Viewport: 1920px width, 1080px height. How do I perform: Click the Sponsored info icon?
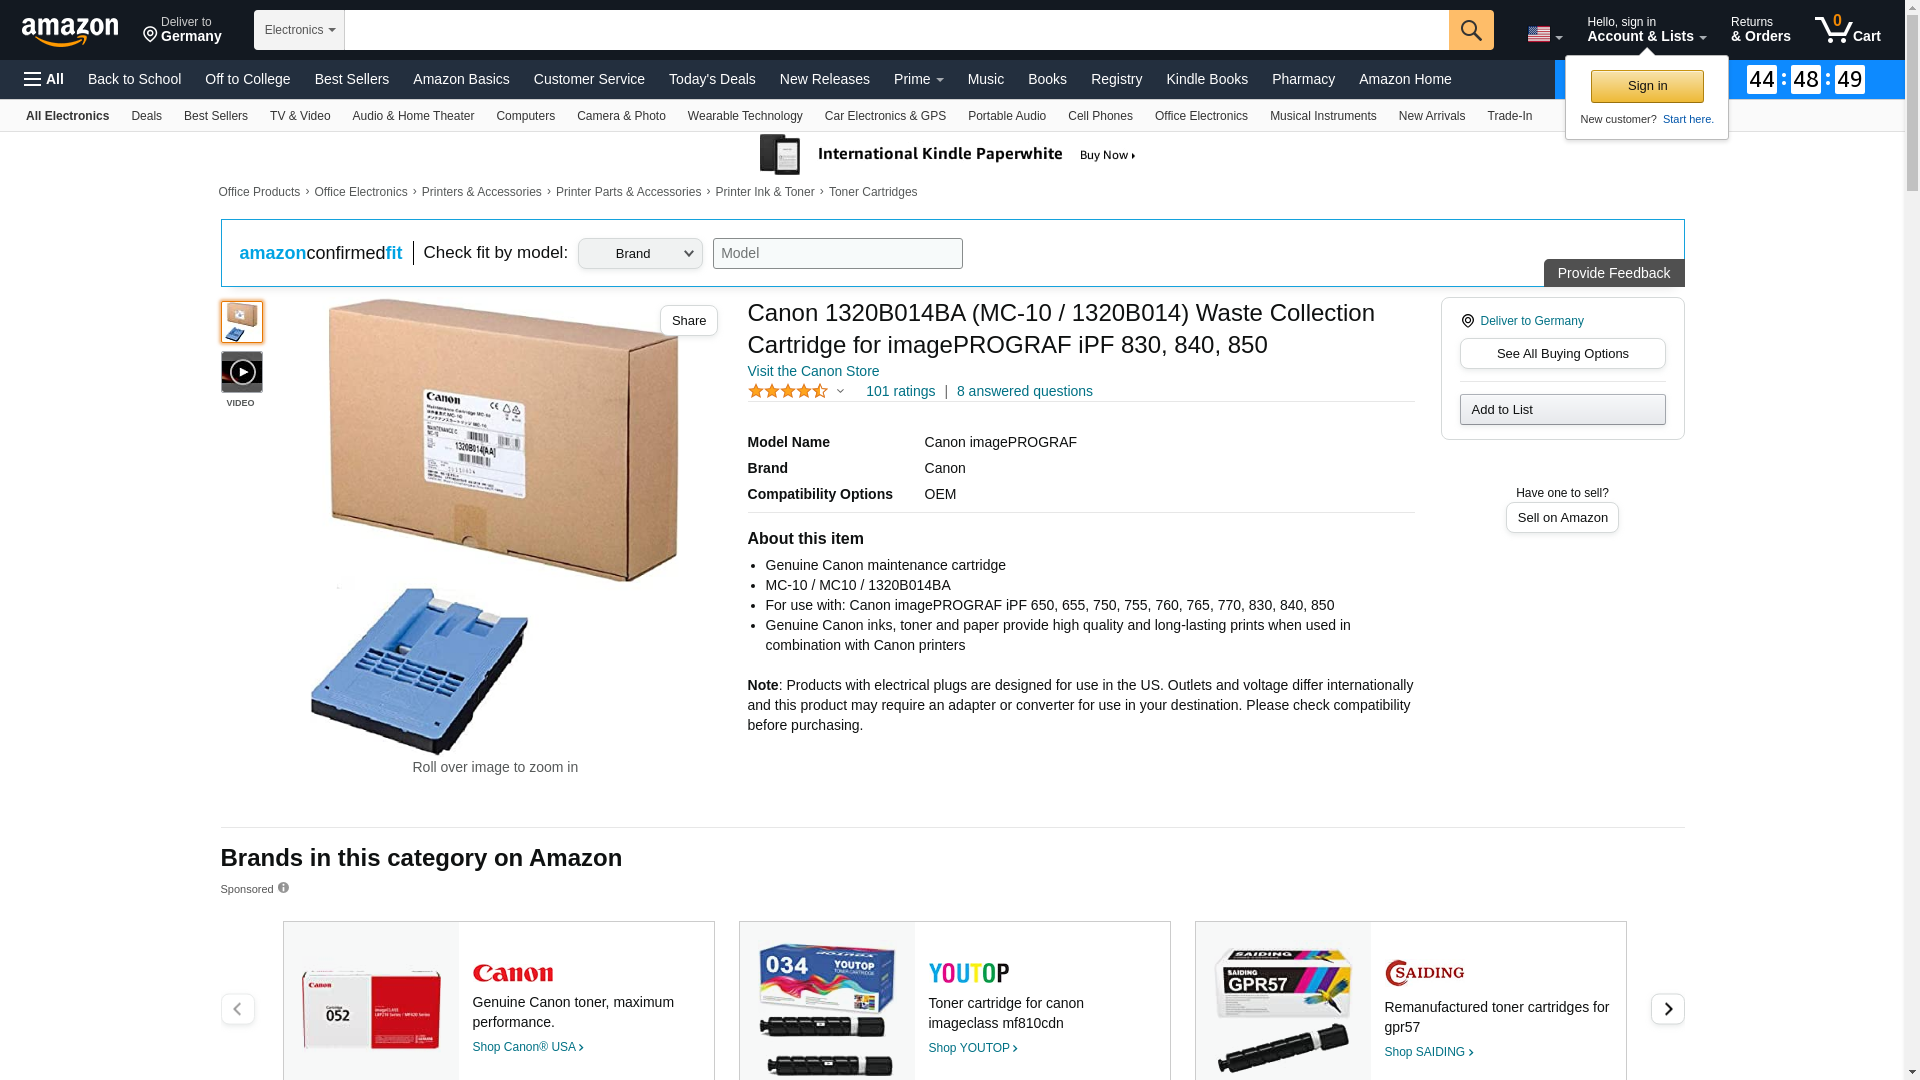coord(283,888)
